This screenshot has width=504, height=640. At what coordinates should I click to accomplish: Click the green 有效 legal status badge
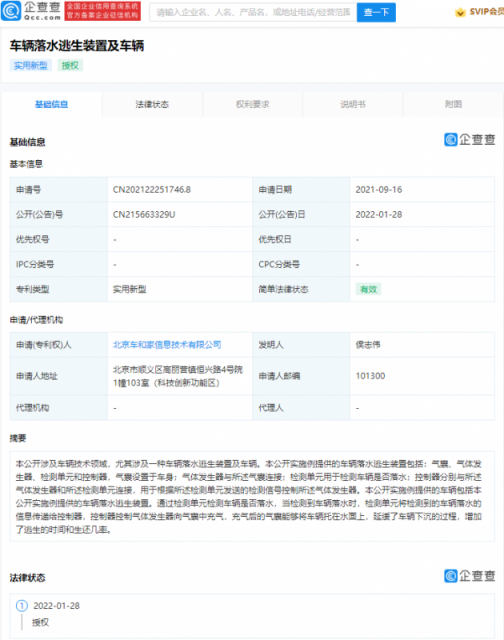(x=369, y=289)
